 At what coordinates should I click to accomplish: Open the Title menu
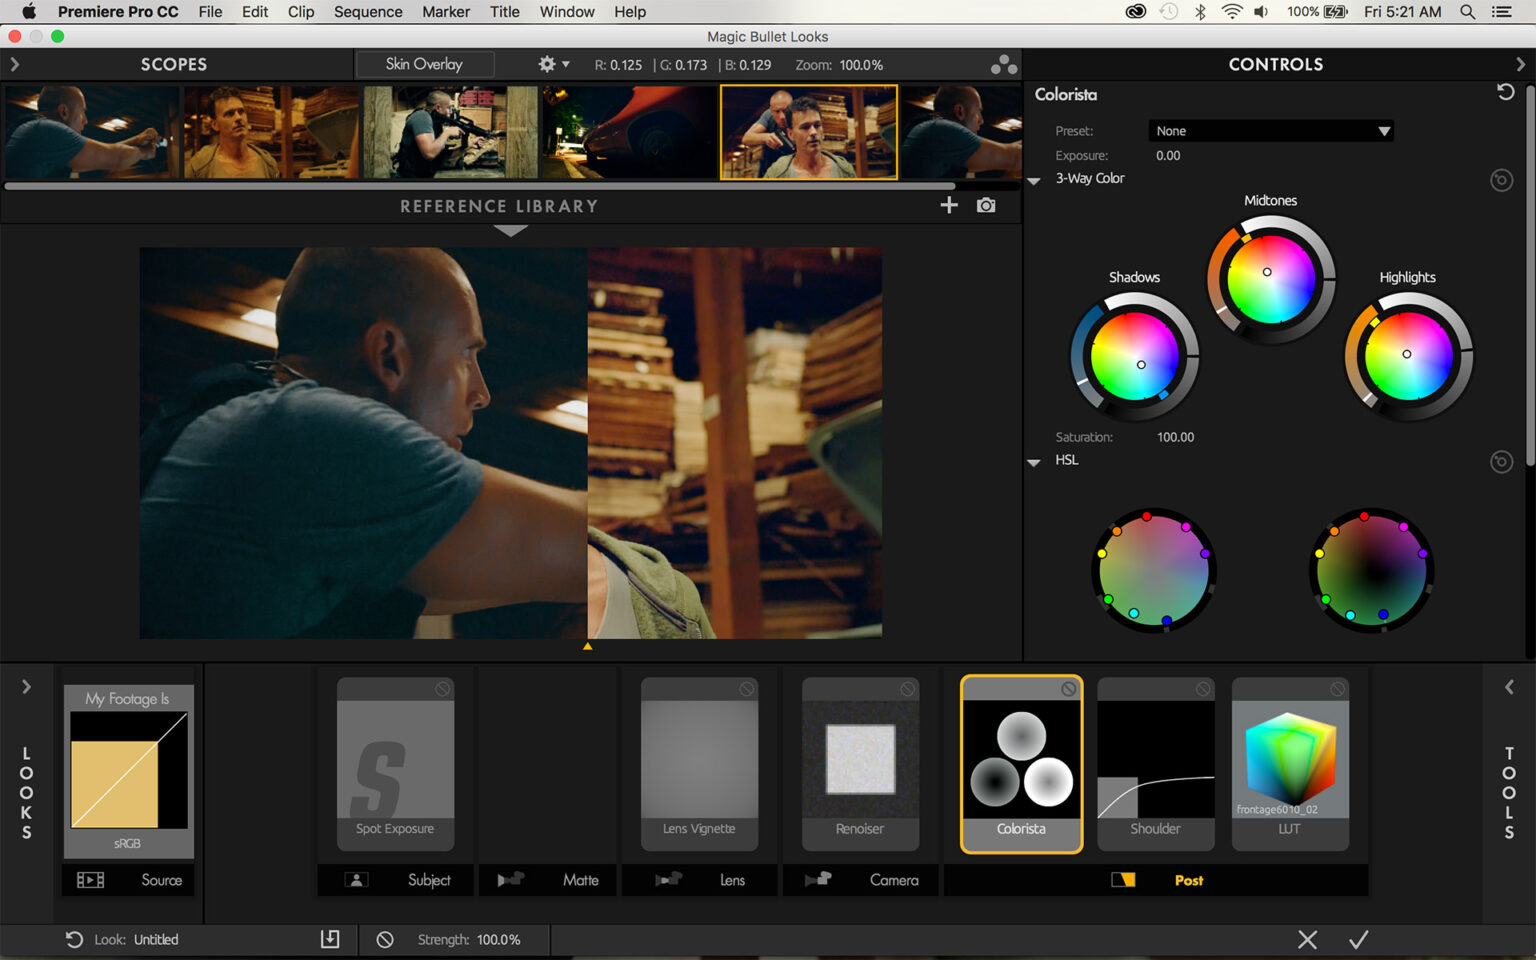(x=504, y=12)
